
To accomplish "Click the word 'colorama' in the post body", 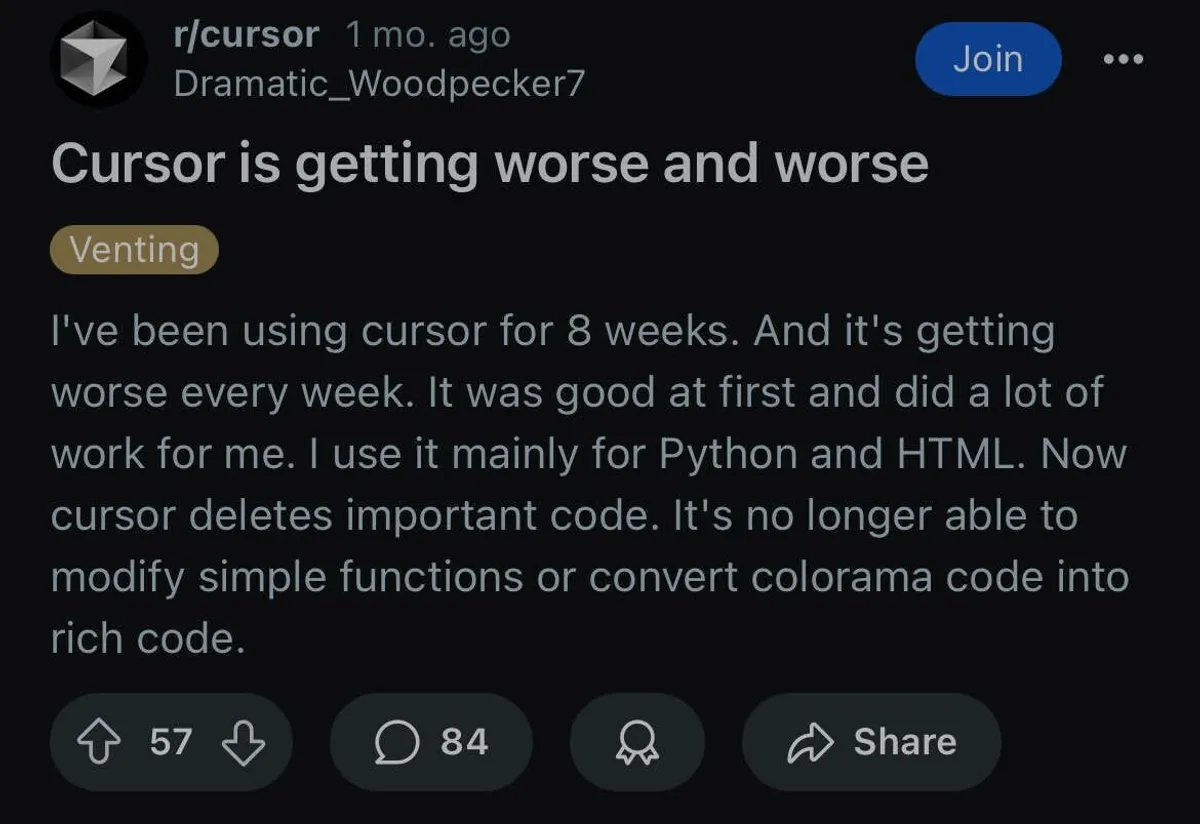I will (x=841, y=577).
